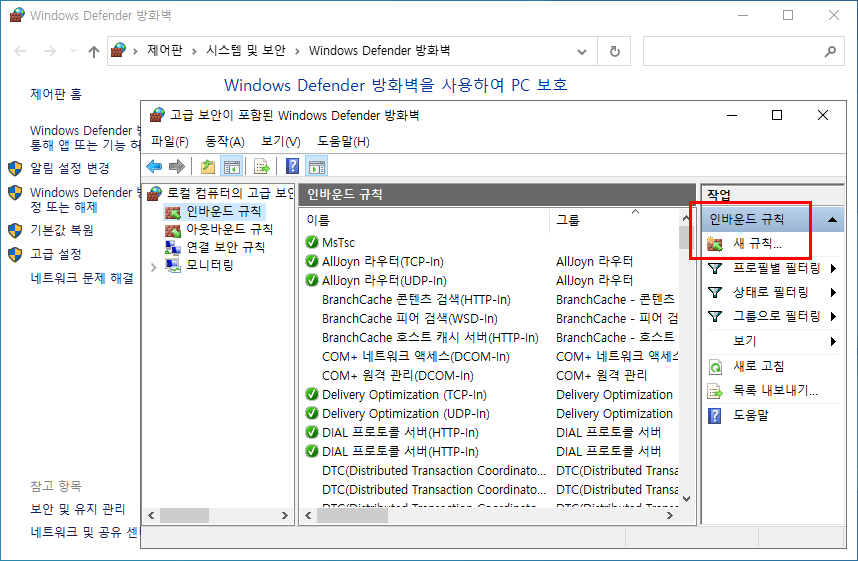Click the blue Back arrow in the MMC toolbar
This screenshot has height=561, width=858.
click(154, 166)
